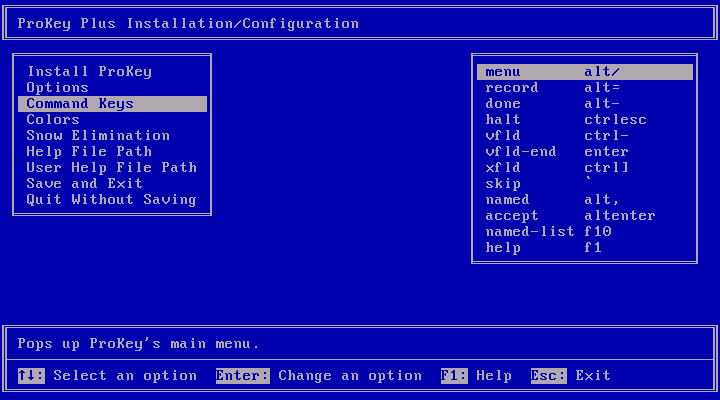This screenshot has width=720, height=400.
Task: Select the vfld ctrl- command row
Action: 585,136
